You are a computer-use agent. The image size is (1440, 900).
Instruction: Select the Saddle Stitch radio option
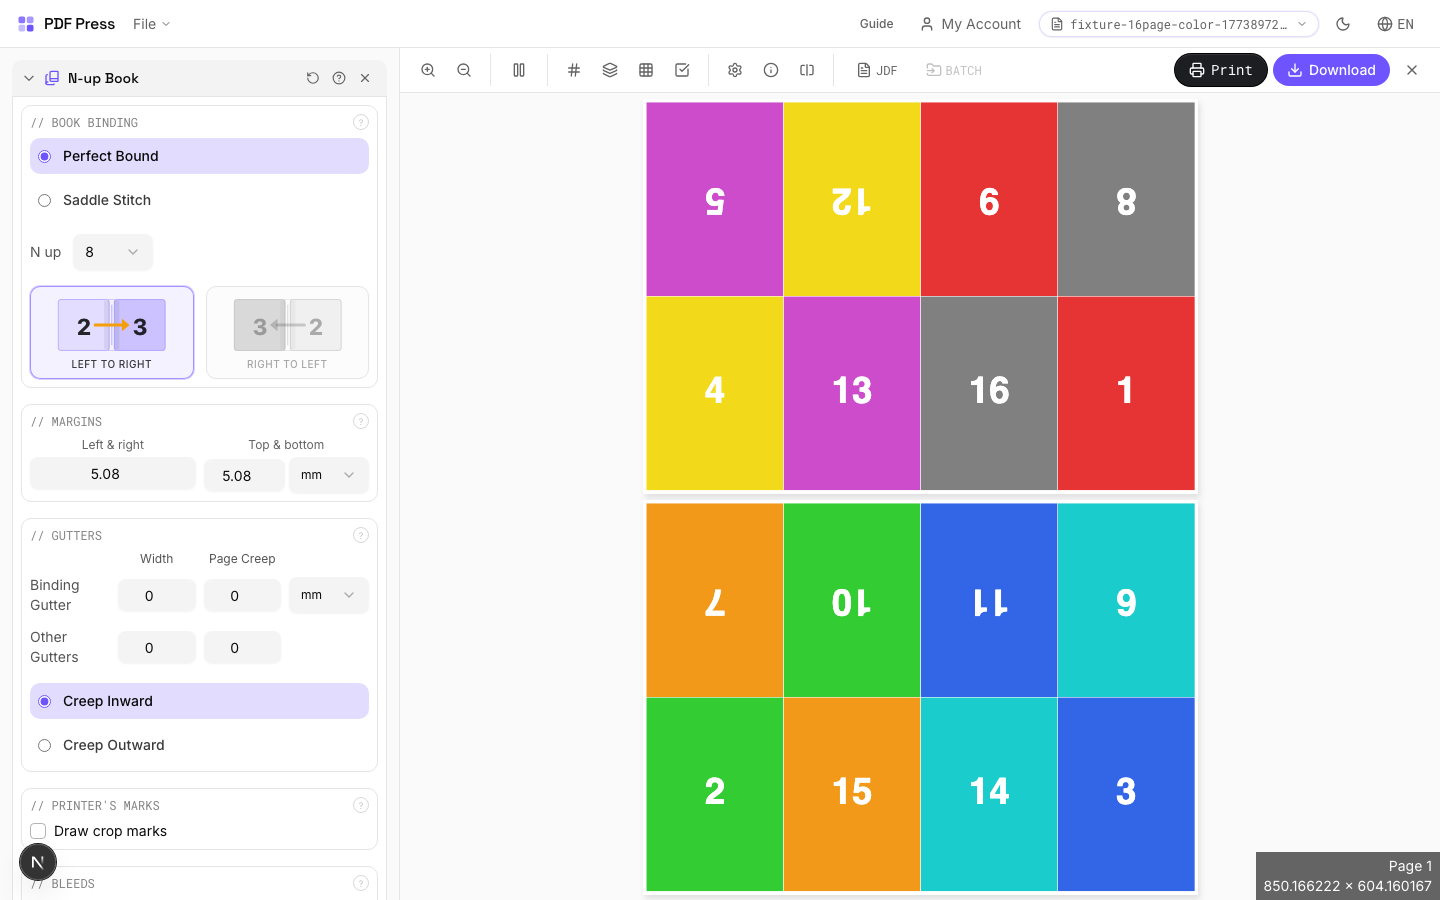(45, 200)
